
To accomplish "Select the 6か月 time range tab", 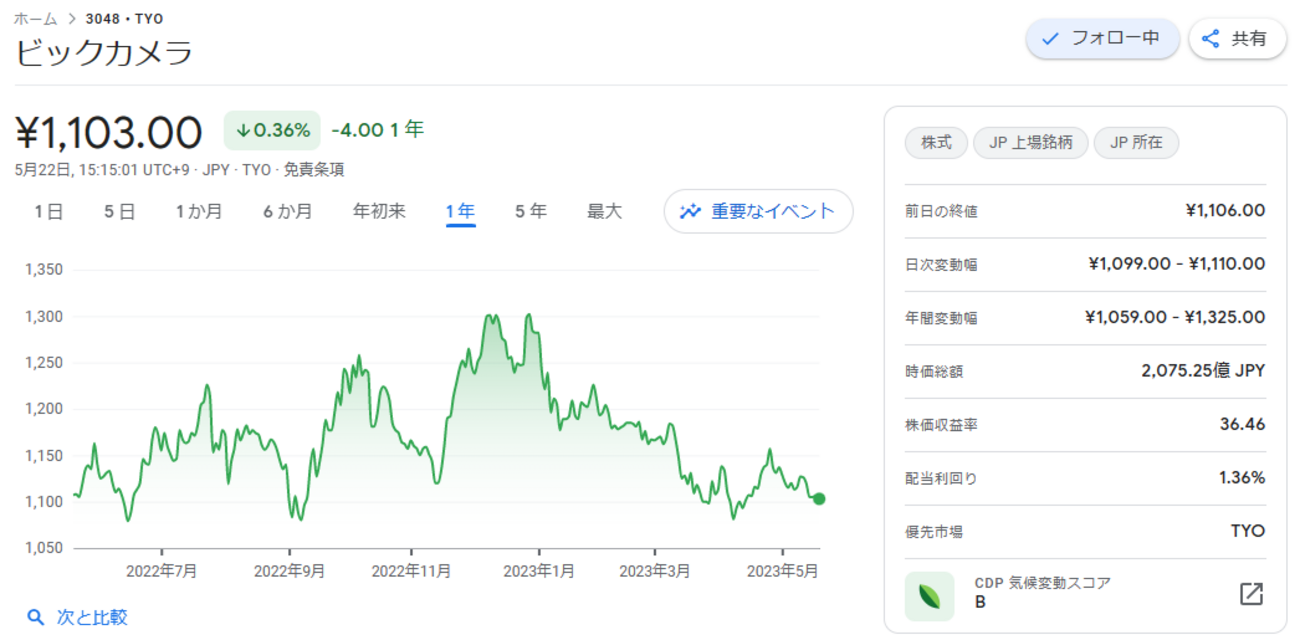I will click(287, 211).
